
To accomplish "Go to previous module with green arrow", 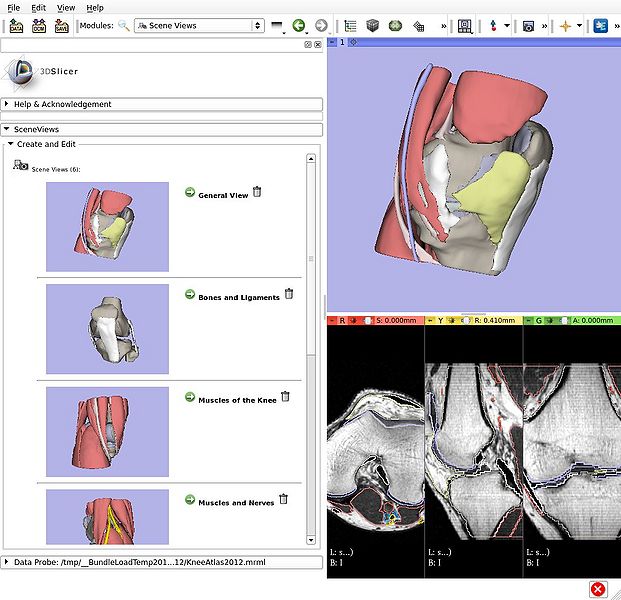I will 298,26.
